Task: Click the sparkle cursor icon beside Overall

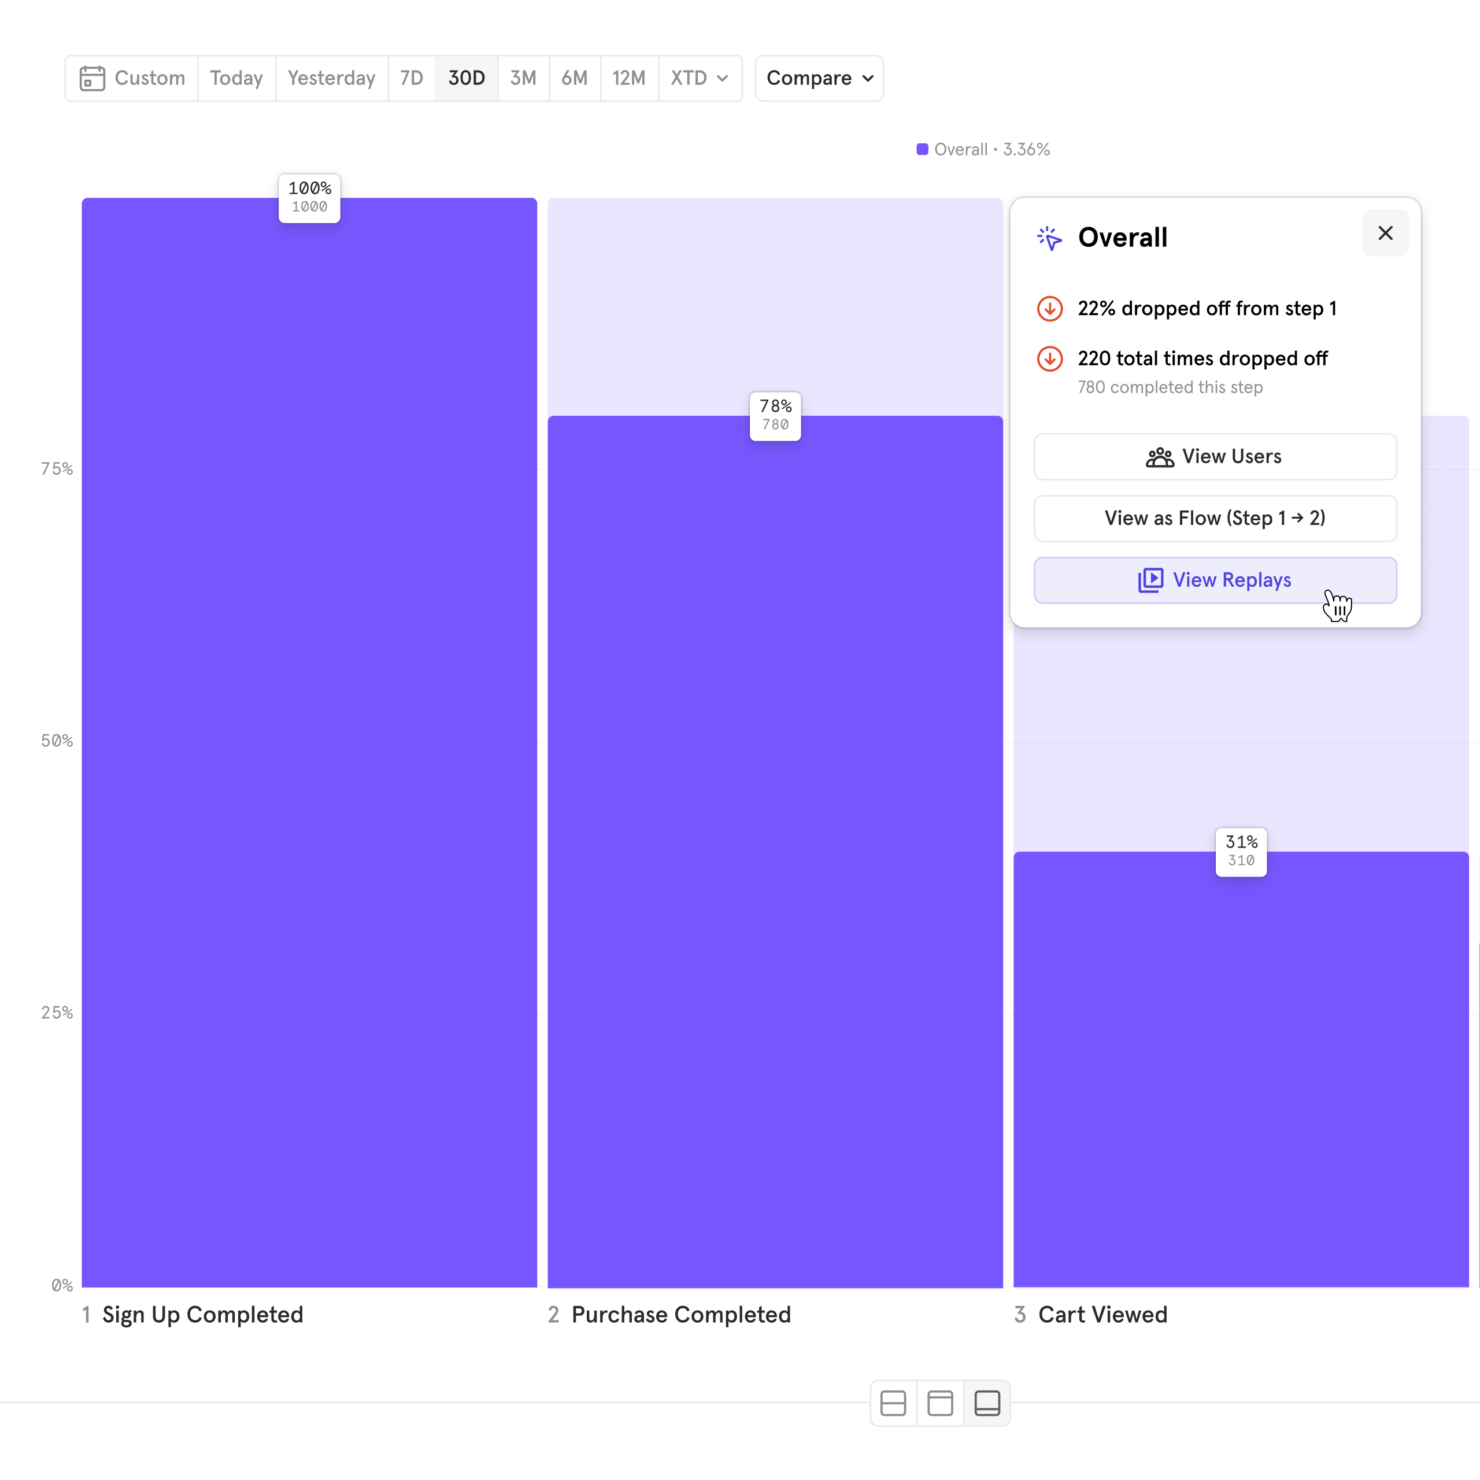Action: [x=1049, y=238]
